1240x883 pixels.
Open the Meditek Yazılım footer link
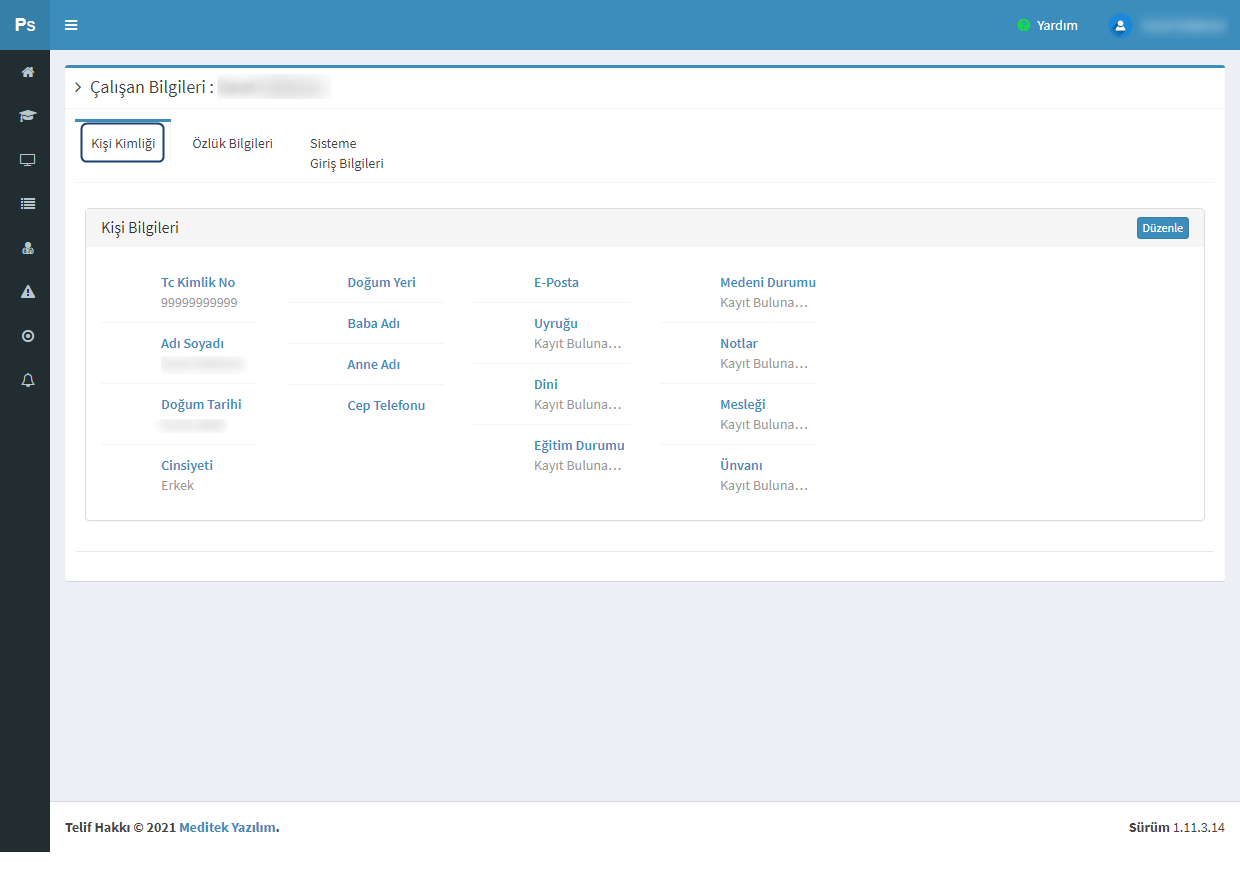pyautogui.click(x=227, y=827)
